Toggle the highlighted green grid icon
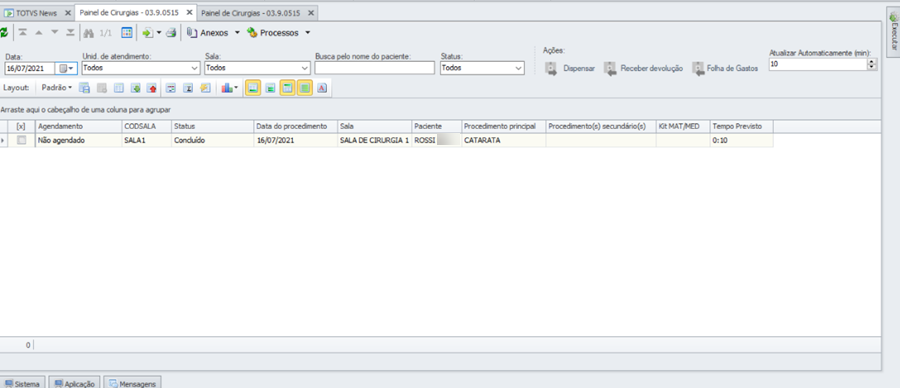Screen dimensions: 900x388 [305, 88]
